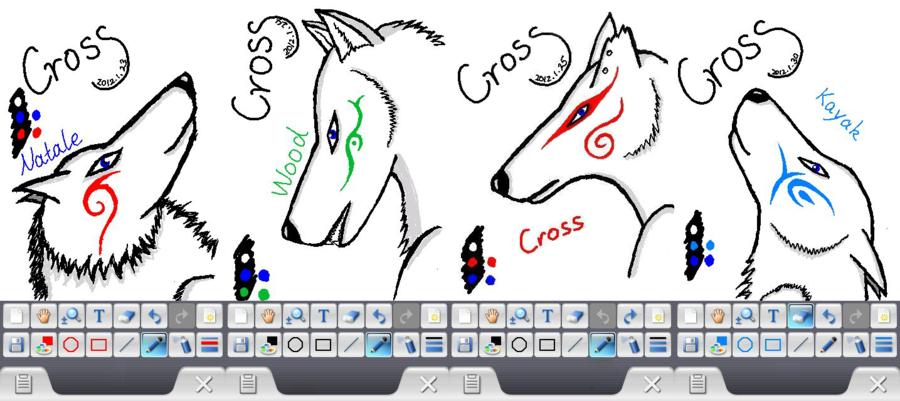Undo last stroke in the Natale drawing toolbar
Viewport: 900px width, 401px height.
pyautogui.click(x=154, y=316)
